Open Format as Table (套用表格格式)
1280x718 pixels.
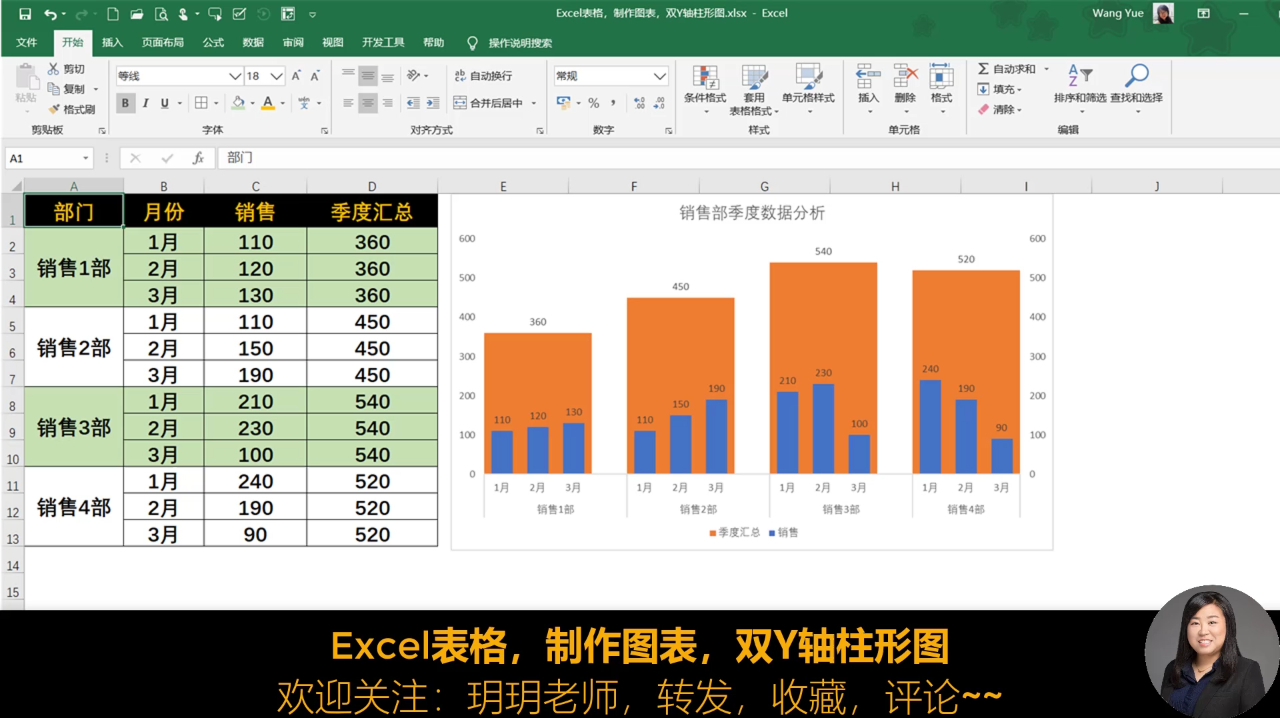click(754, 90)
